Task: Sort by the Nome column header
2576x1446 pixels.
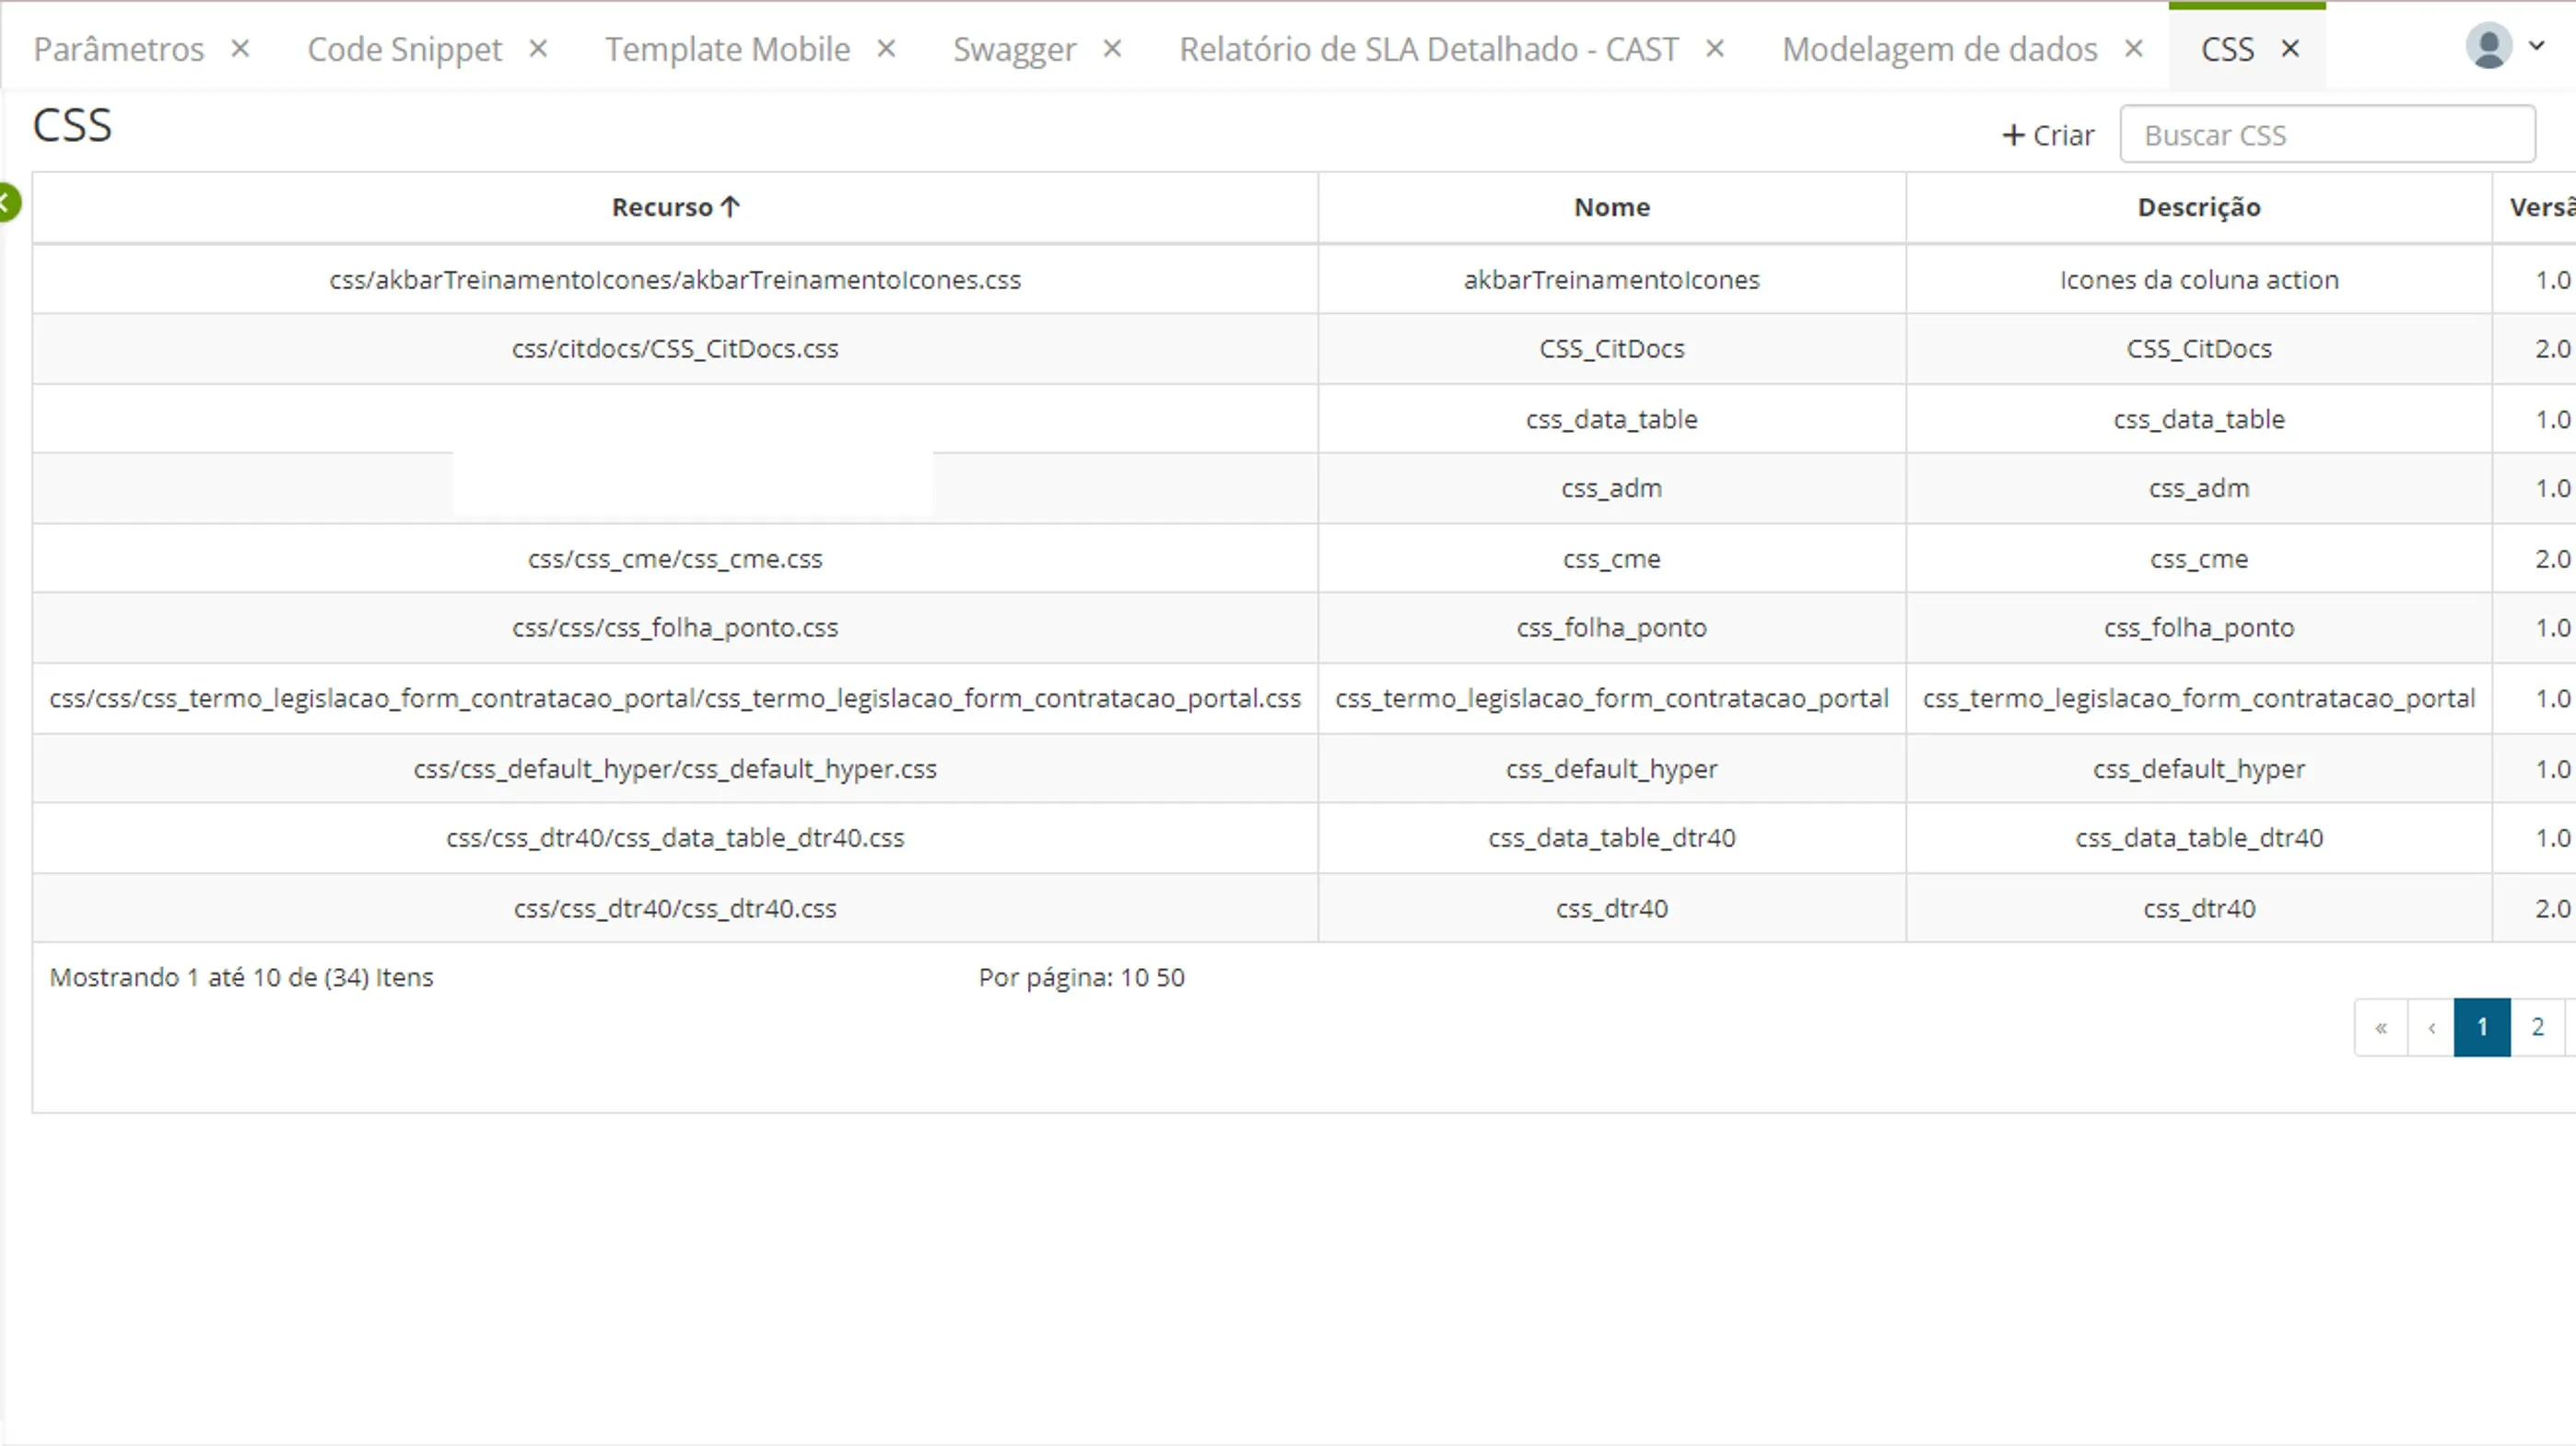Action: click(x=1612, y=207)
